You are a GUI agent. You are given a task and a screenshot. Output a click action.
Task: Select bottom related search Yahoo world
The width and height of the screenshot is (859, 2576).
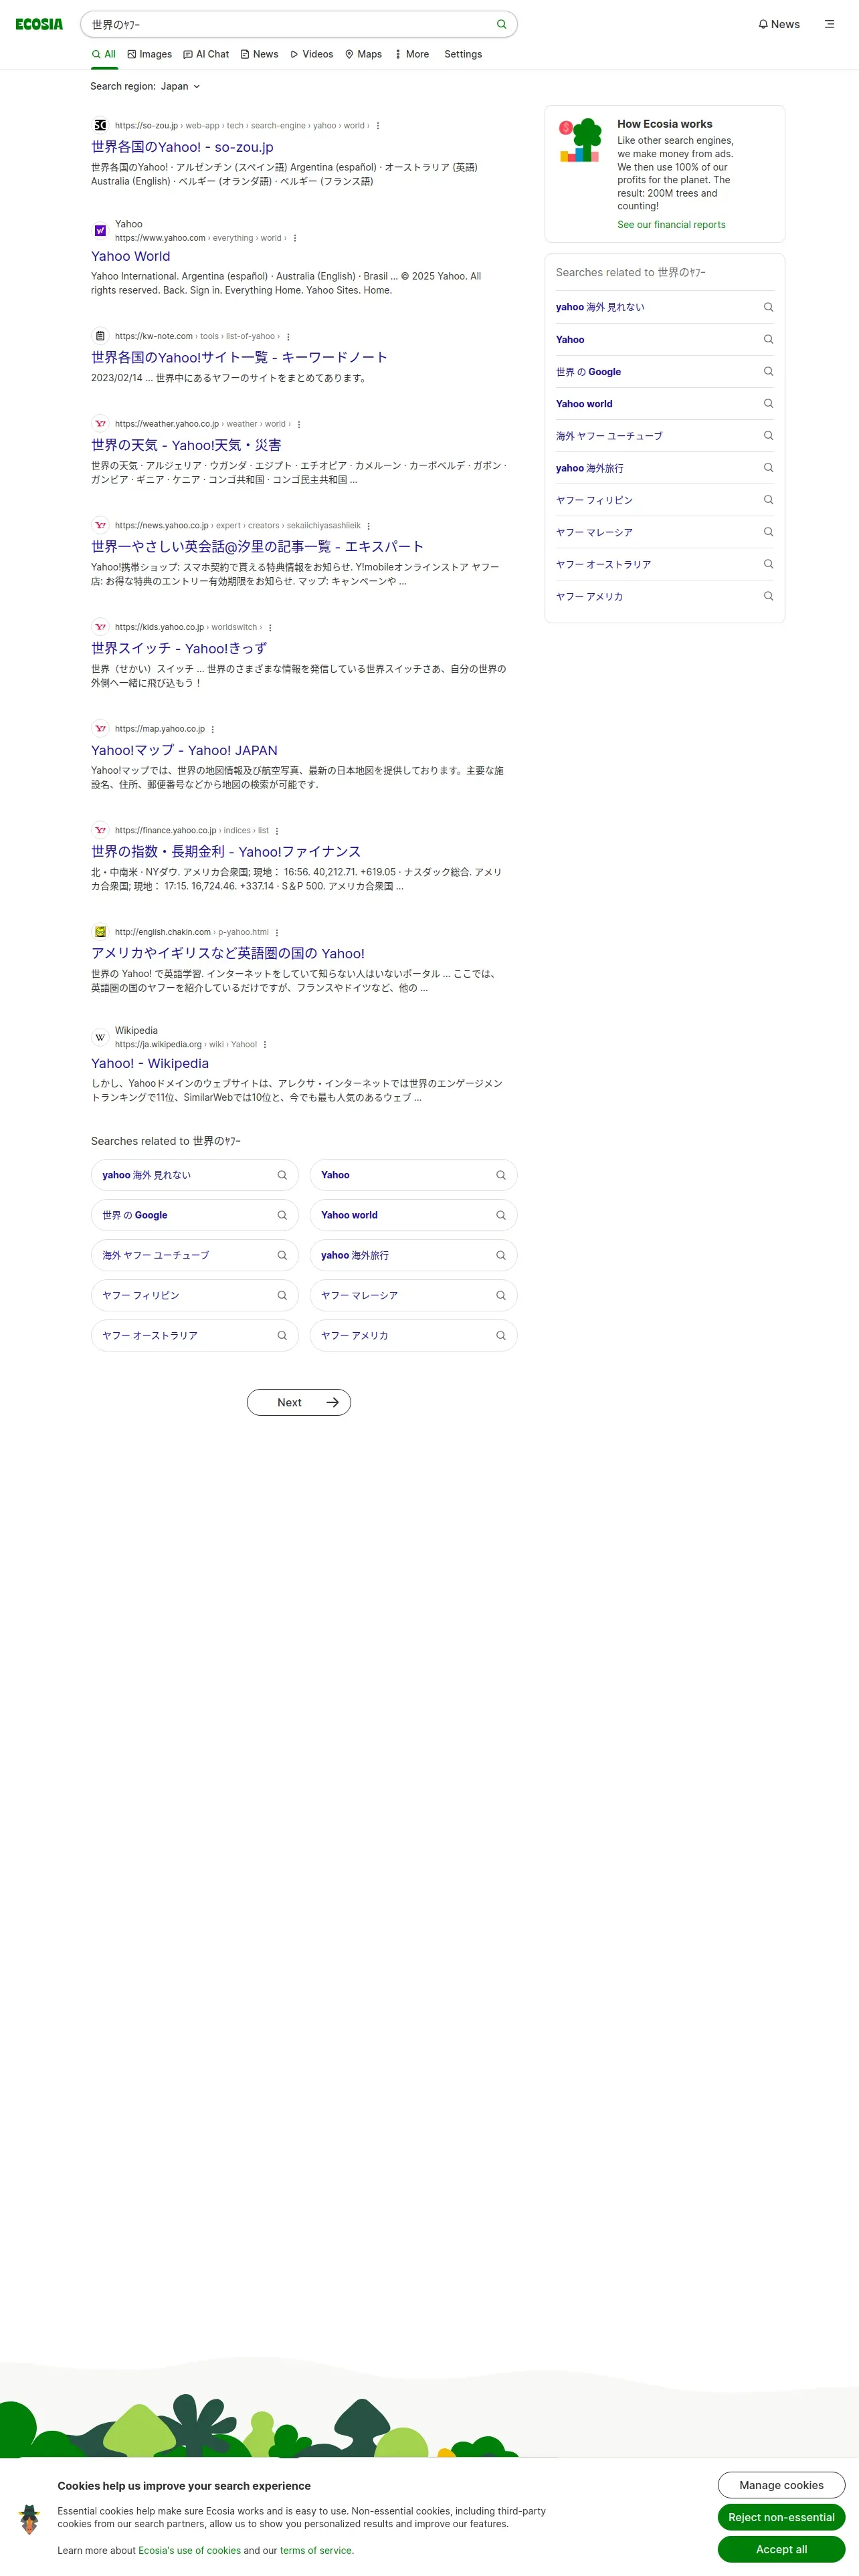point(413,1215)
